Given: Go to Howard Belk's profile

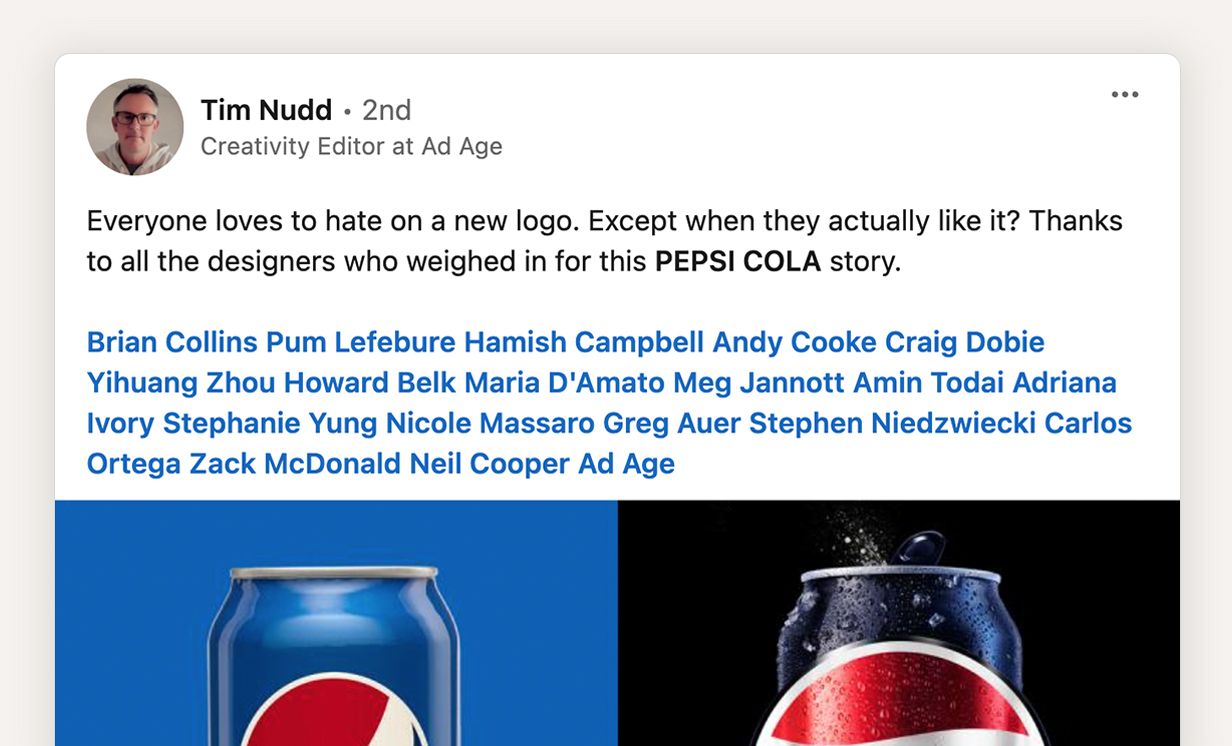Looking at the screenshot, I should (370, 383).
